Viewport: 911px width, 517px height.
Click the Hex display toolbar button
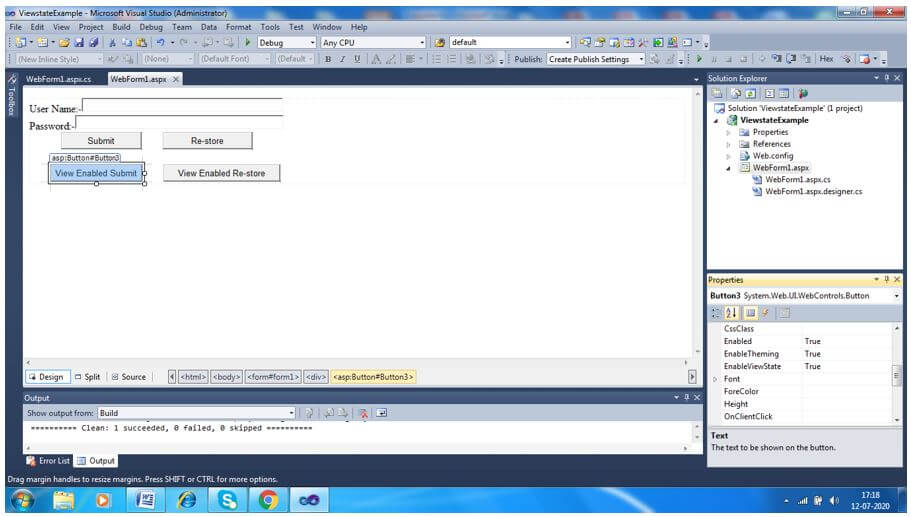click(827, 59)
